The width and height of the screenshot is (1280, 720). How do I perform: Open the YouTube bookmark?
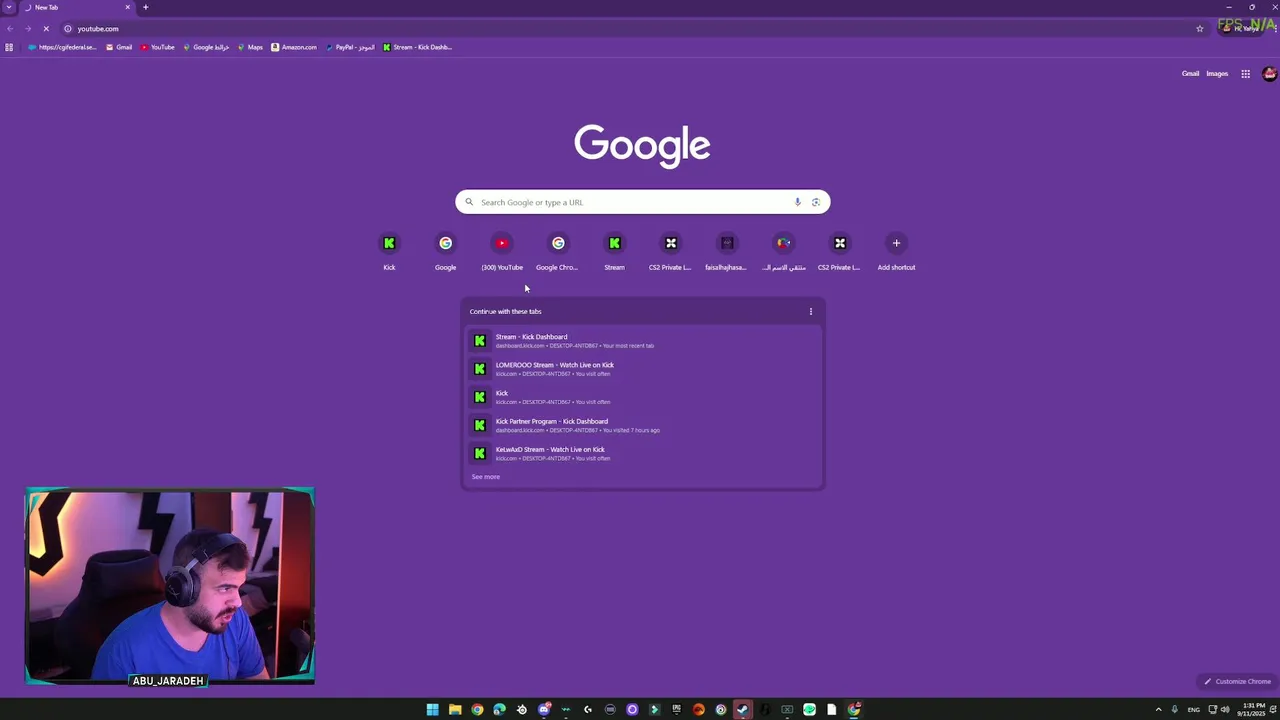tap(158, 47)
